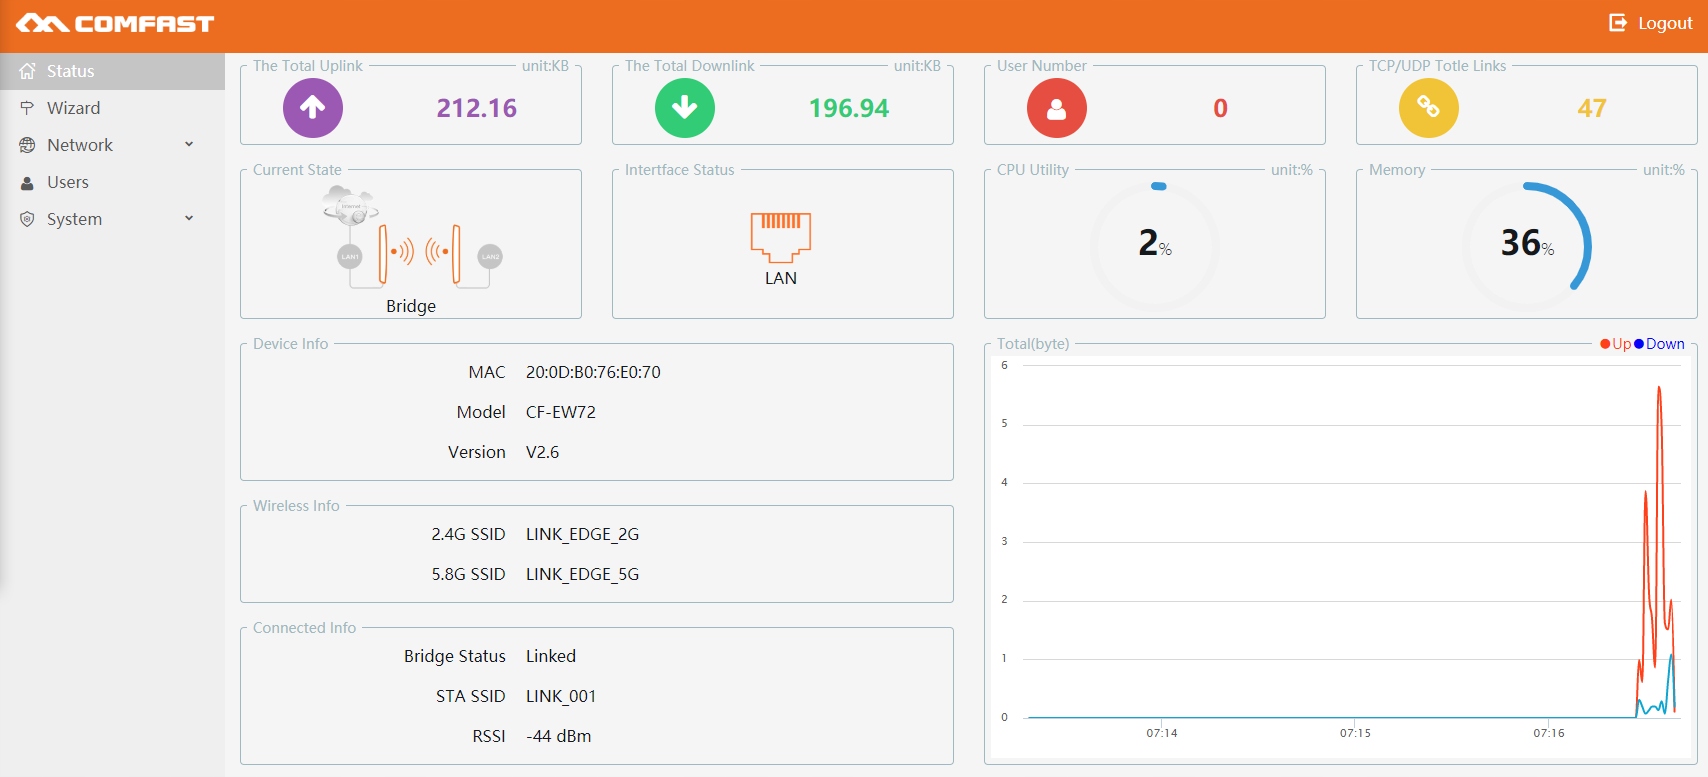Expand the Network menu chevron
1708x777 pixels.
point(189,145)
